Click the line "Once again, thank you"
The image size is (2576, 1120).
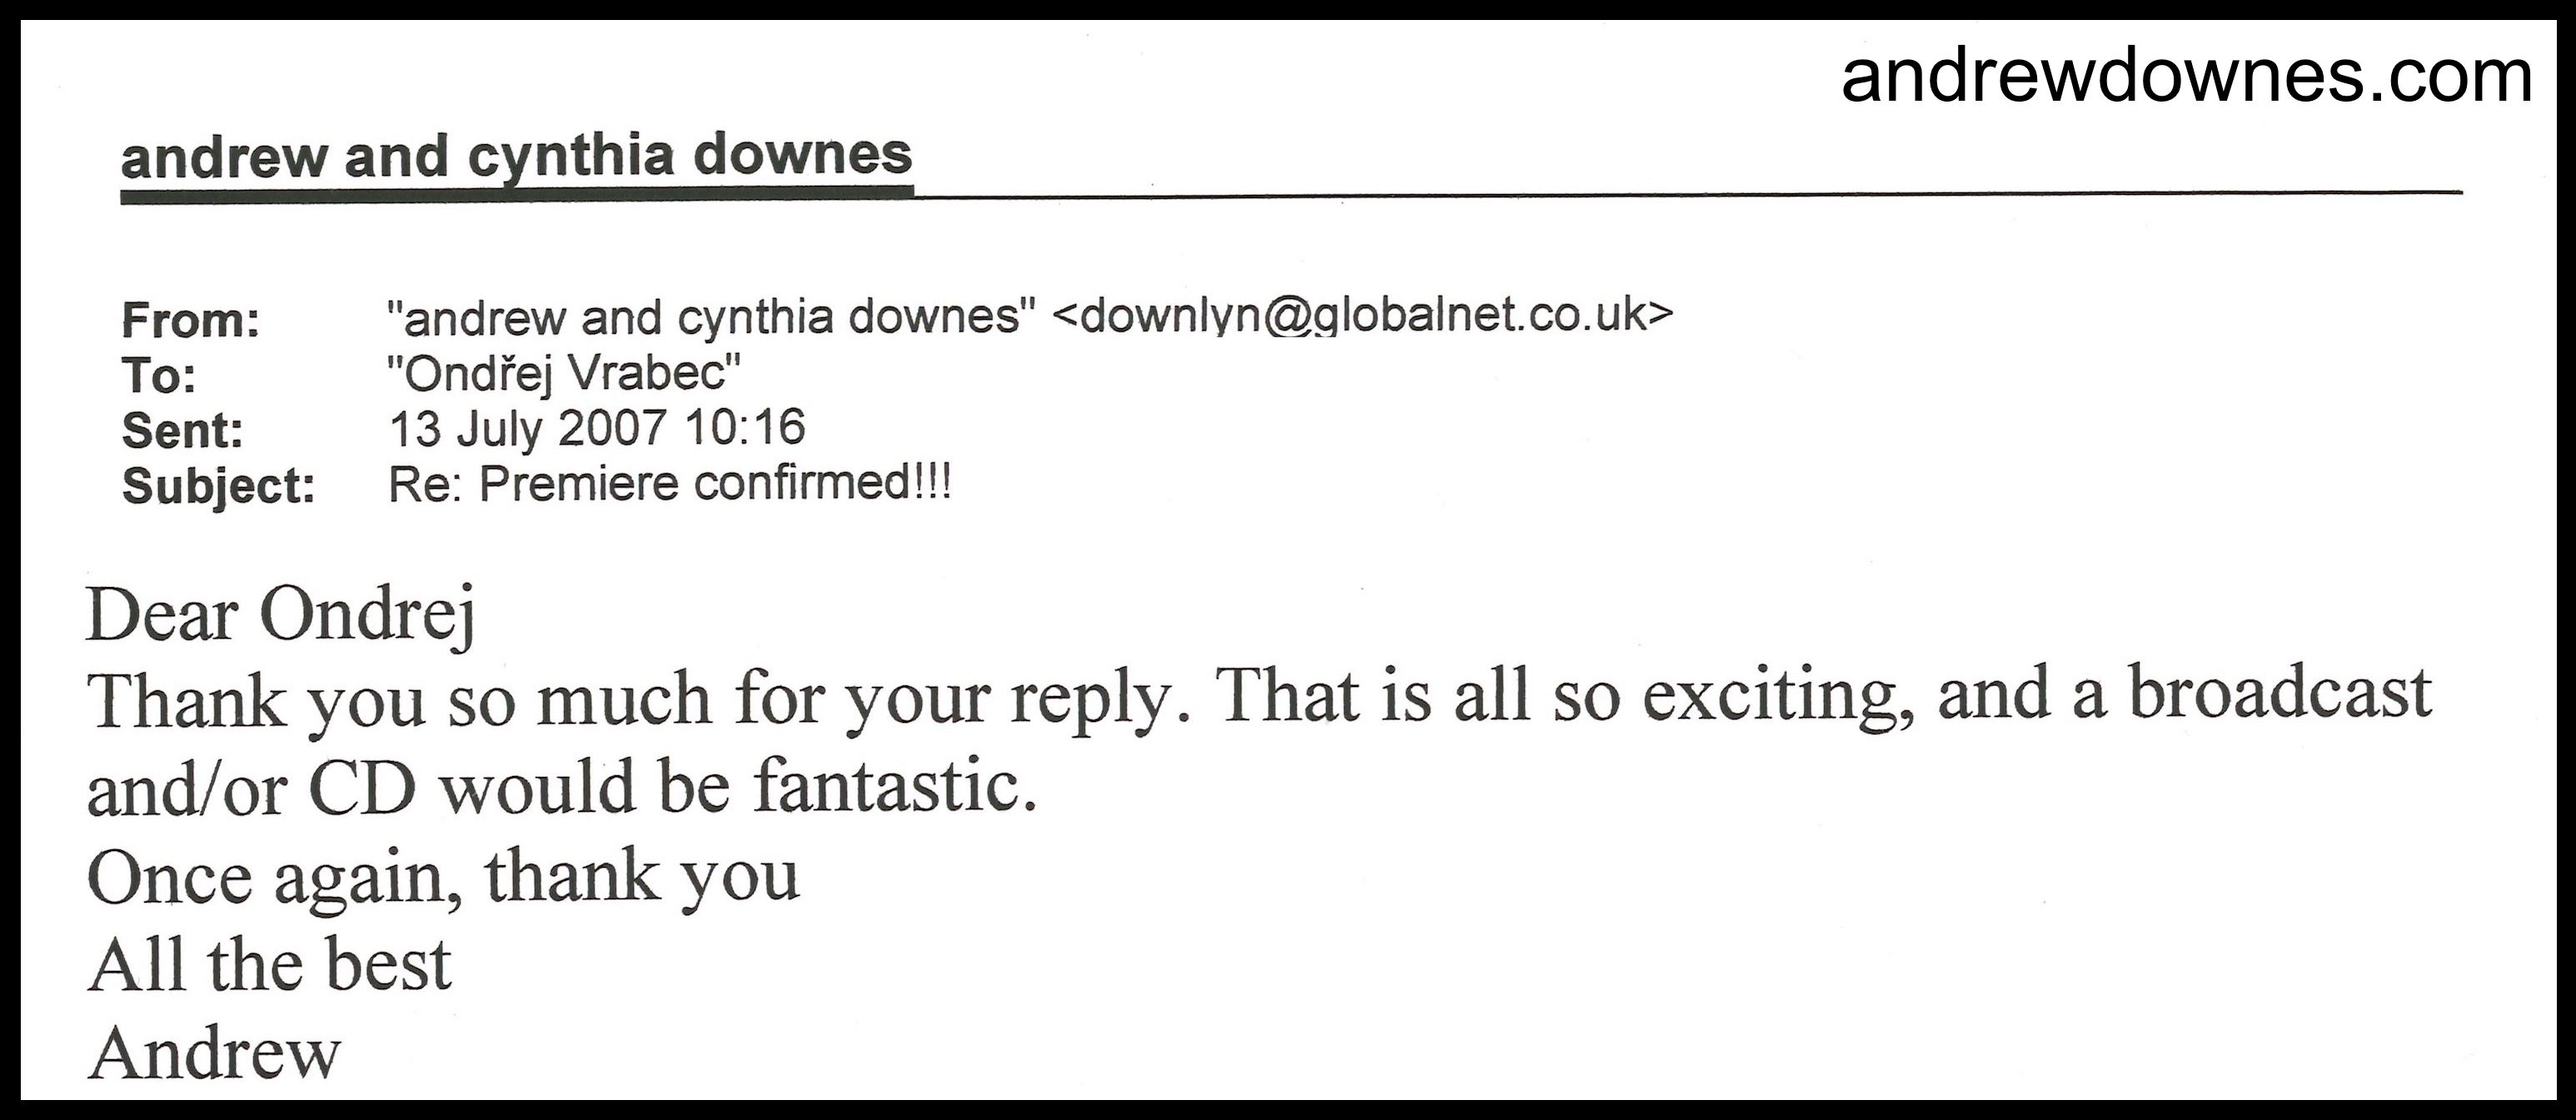[x=443, y=877]
